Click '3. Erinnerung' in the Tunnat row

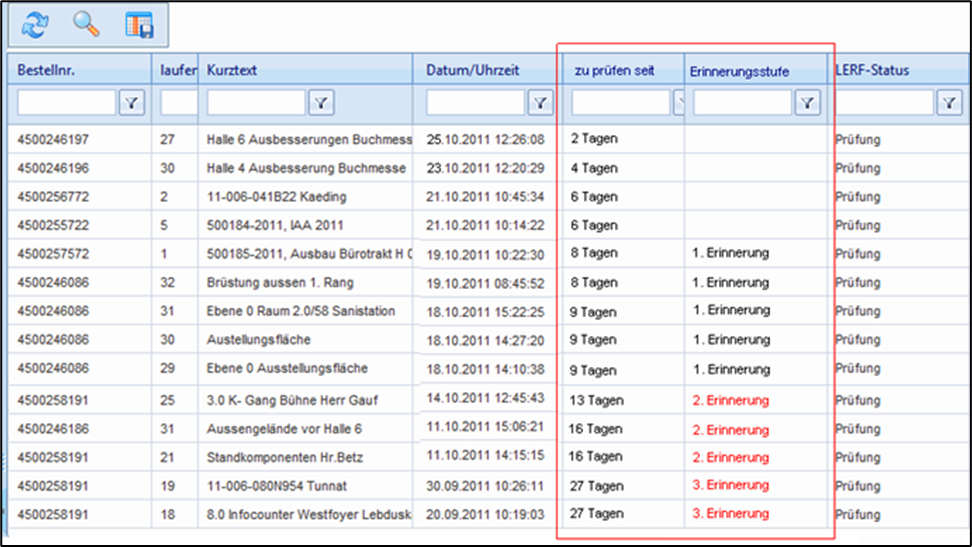point(730,485)
